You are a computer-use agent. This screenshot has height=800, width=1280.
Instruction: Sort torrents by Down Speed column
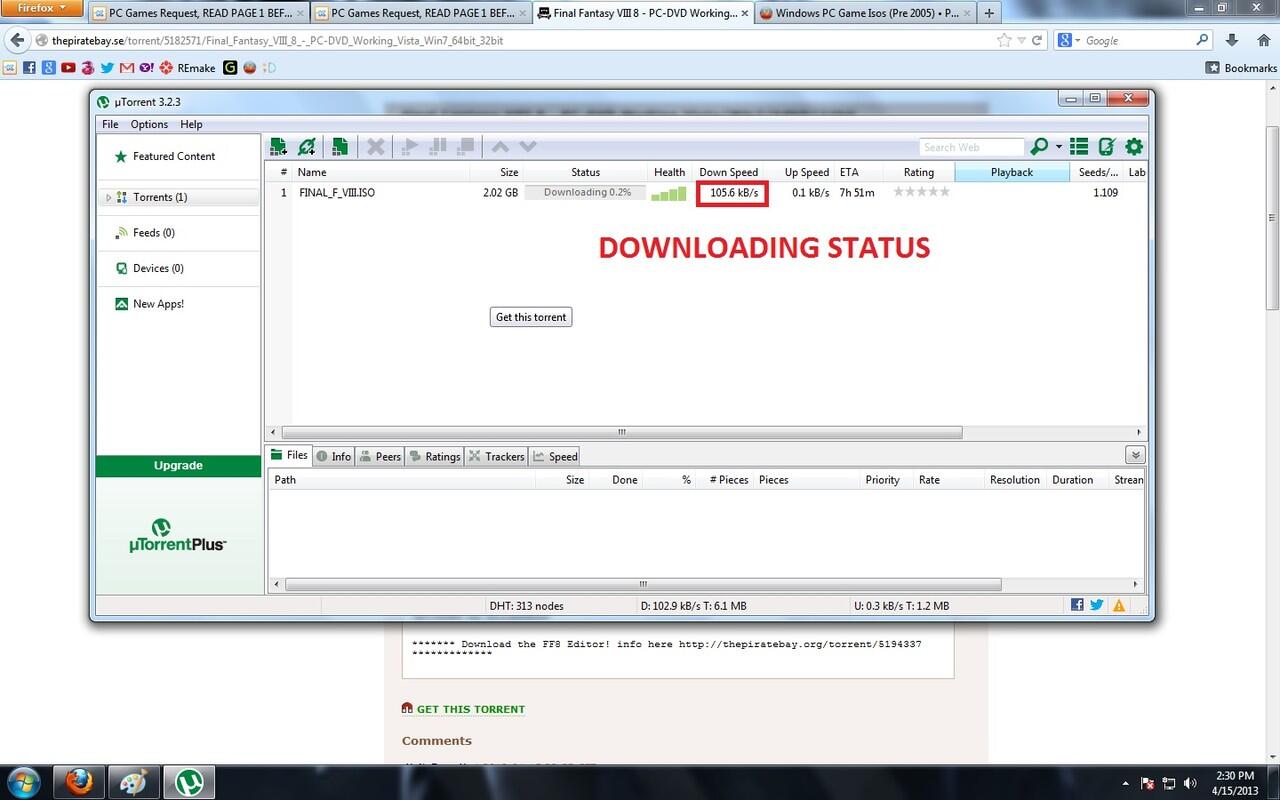[x=728, y=172]
